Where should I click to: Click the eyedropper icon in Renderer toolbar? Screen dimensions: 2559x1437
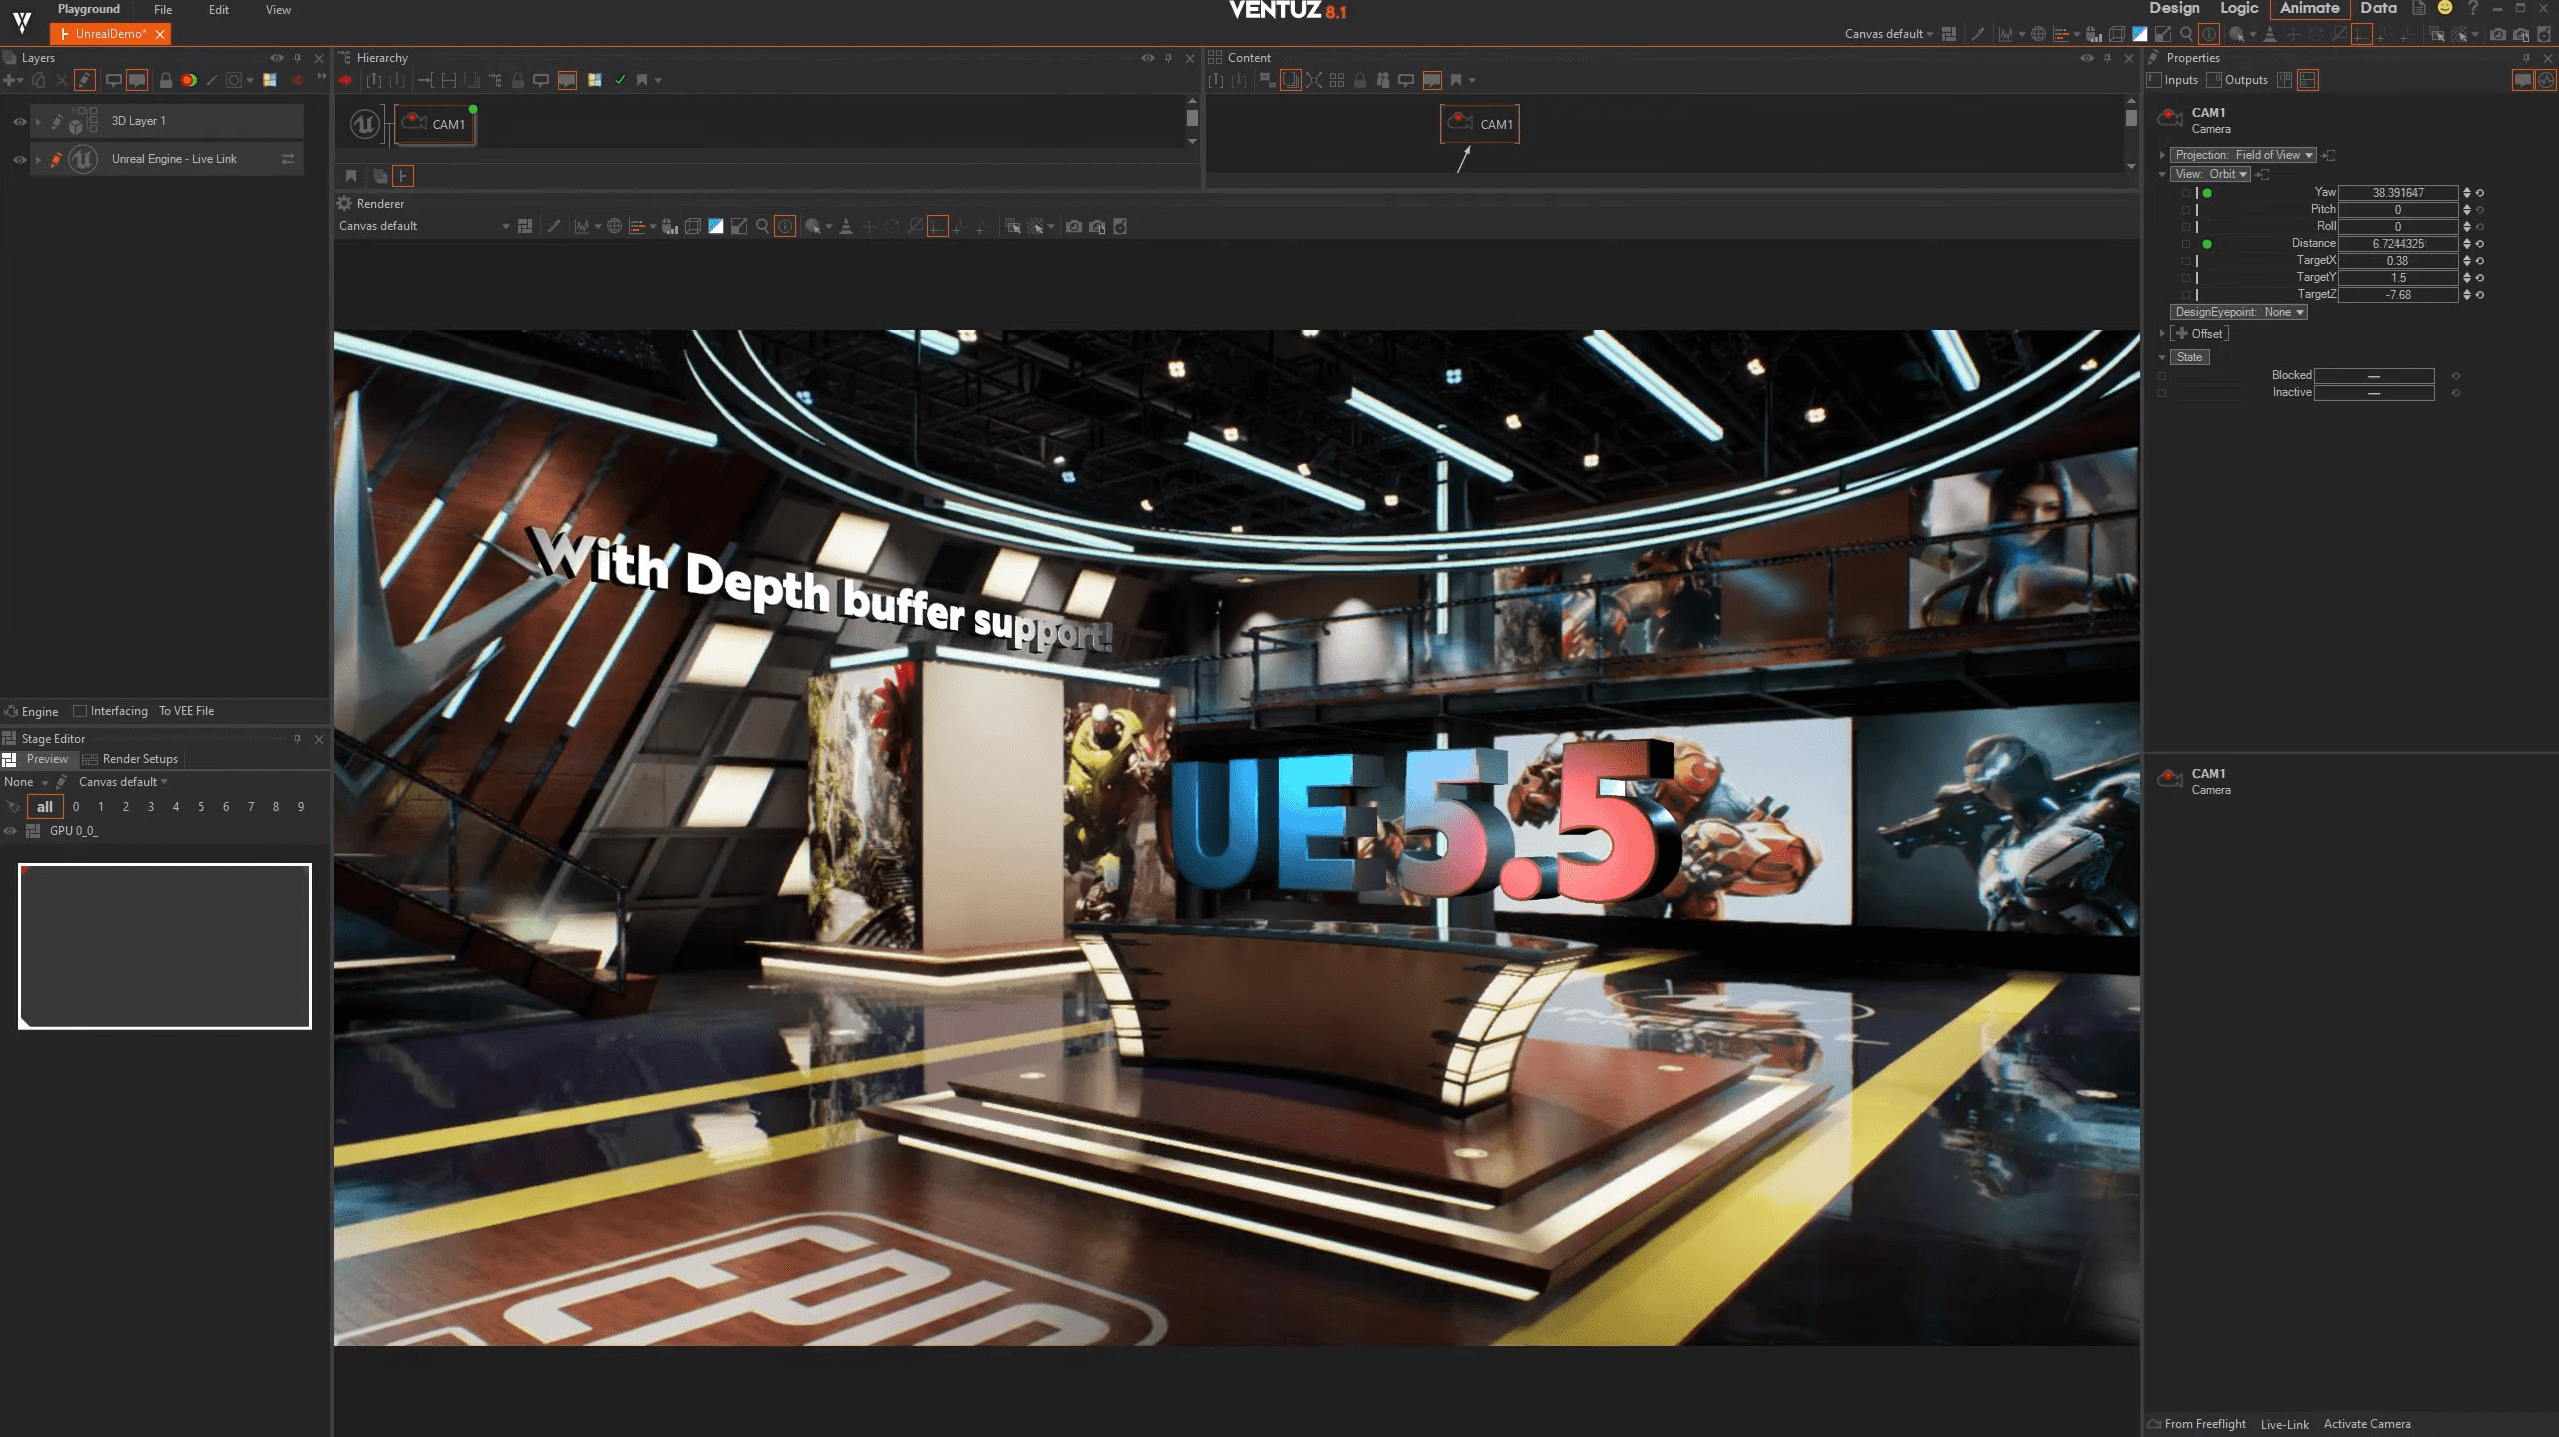pyautogui.click(x=553, y=227)
